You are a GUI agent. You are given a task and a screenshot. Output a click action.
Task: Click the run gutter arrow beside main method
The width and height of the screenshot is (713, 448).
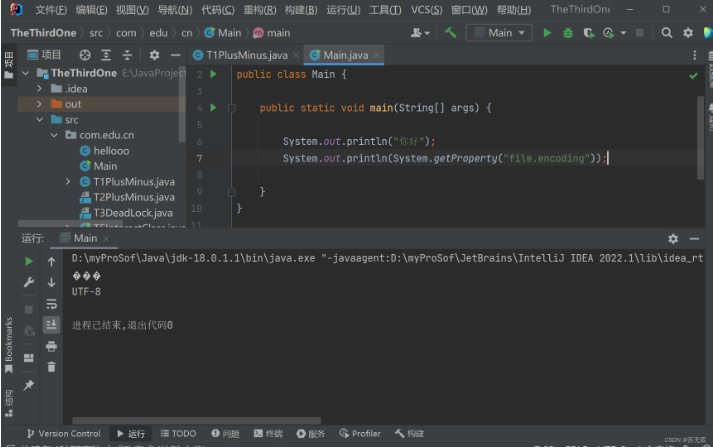[213, 107]
